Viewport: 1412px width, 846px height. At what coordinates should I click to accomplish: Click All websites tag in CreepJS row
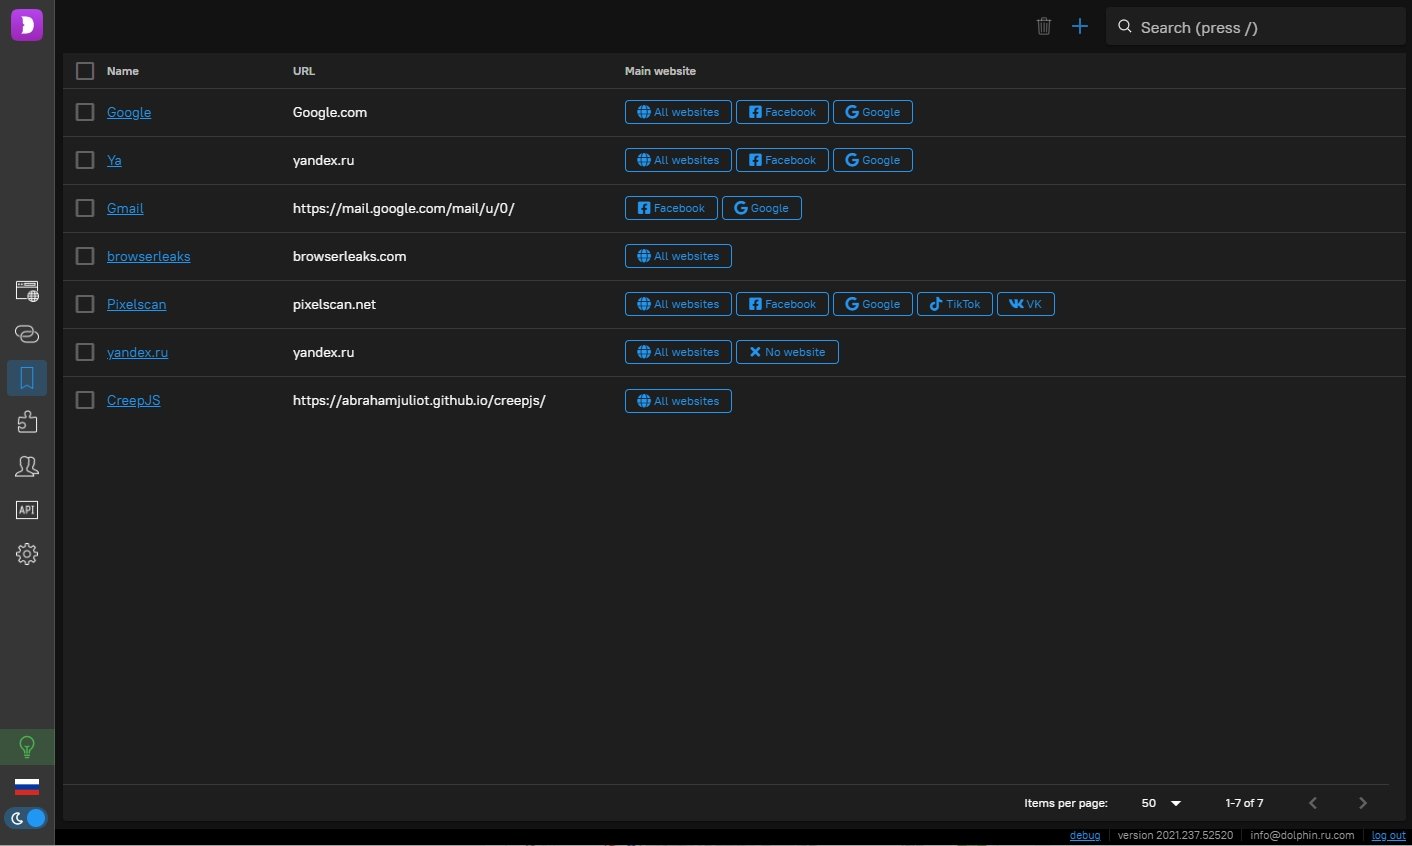point(678,401)
